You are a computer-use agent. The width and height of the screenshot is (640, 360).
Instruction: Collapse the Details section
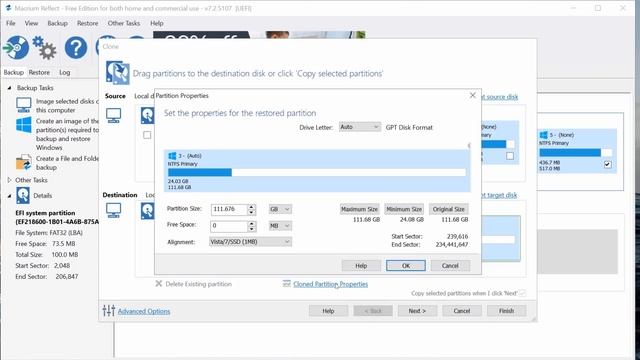tap(9, 196)
